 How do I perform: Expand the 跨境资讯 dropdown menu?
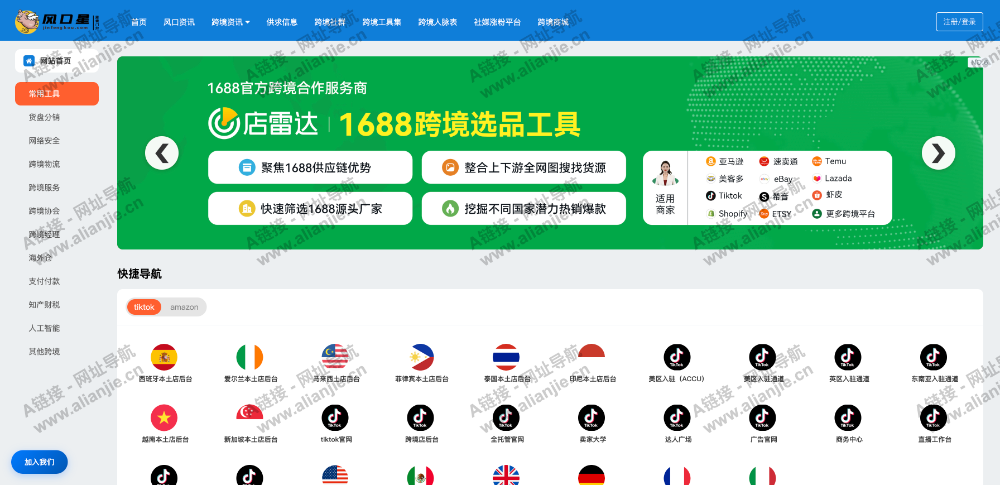point(230,22)
